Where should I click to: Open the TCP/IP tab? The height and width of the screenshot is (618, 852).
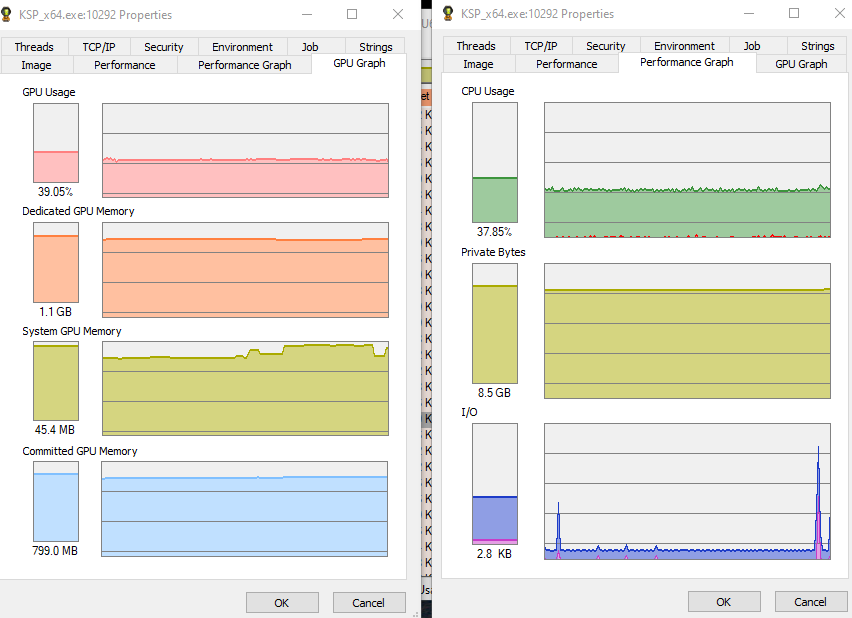[99, 46]
